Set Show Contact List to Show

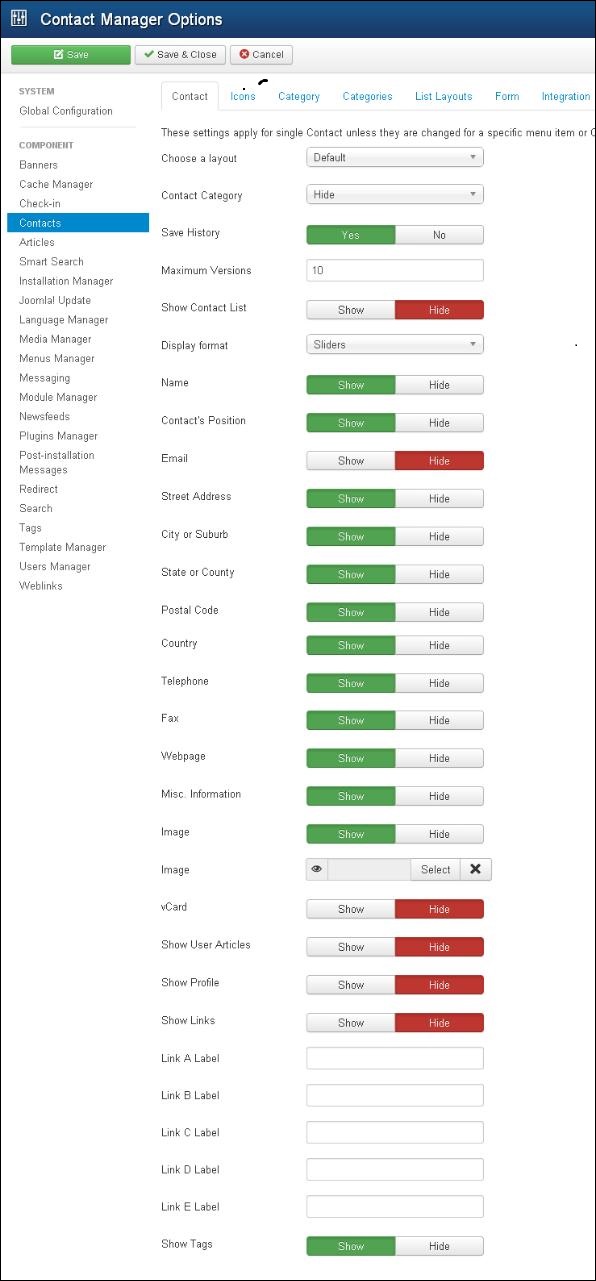pyautogui.click(x=350, y=310)
